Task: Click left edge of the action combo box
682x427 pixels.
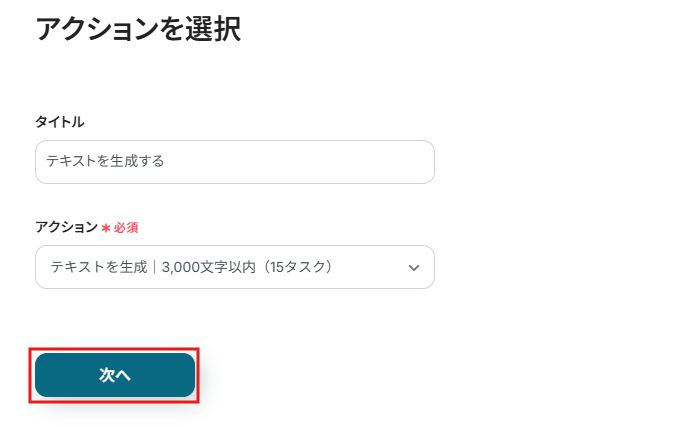Action: click(x=42, y=267)
